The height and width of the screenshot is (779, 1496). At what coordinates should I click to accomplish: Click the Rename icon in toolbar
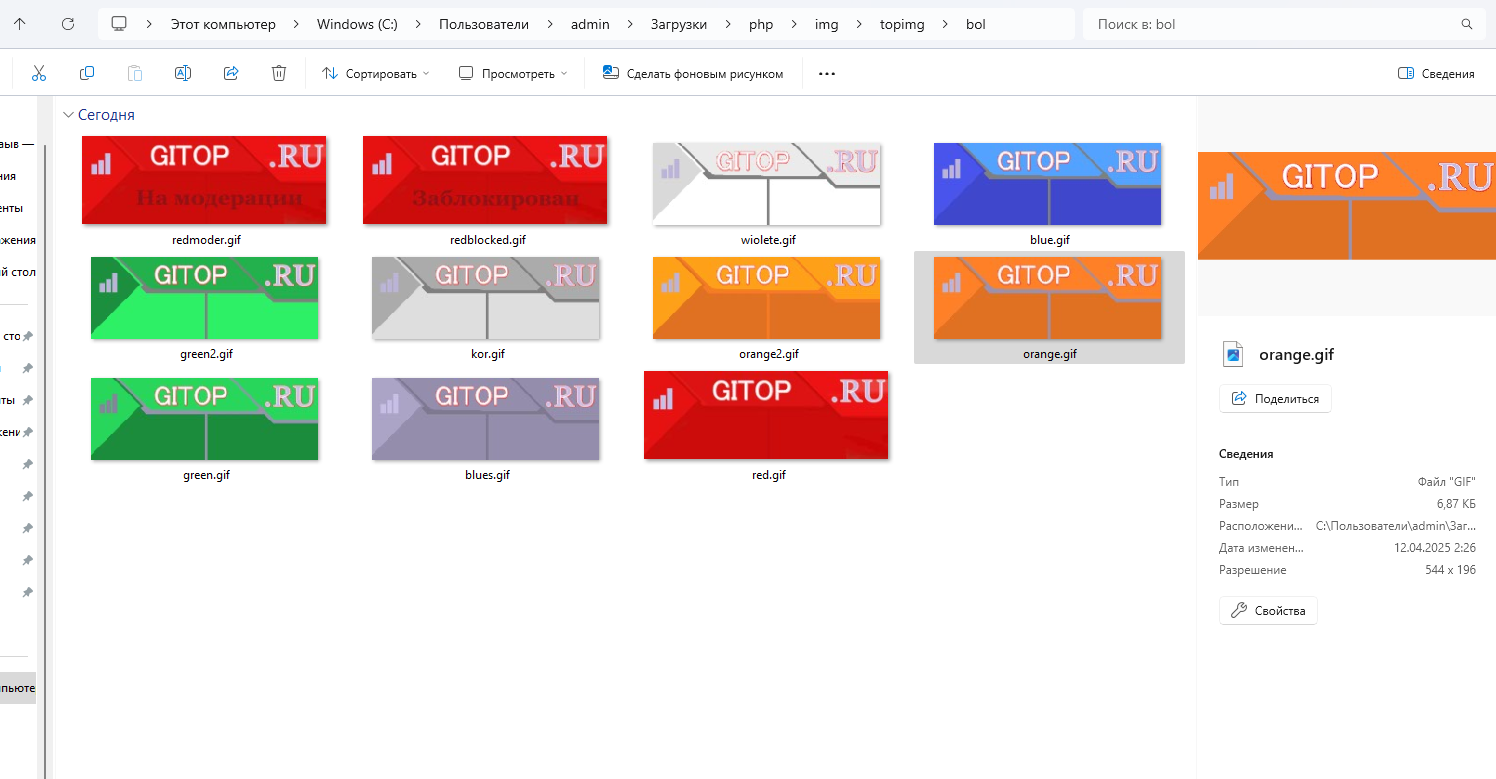[x=183, y=73]
